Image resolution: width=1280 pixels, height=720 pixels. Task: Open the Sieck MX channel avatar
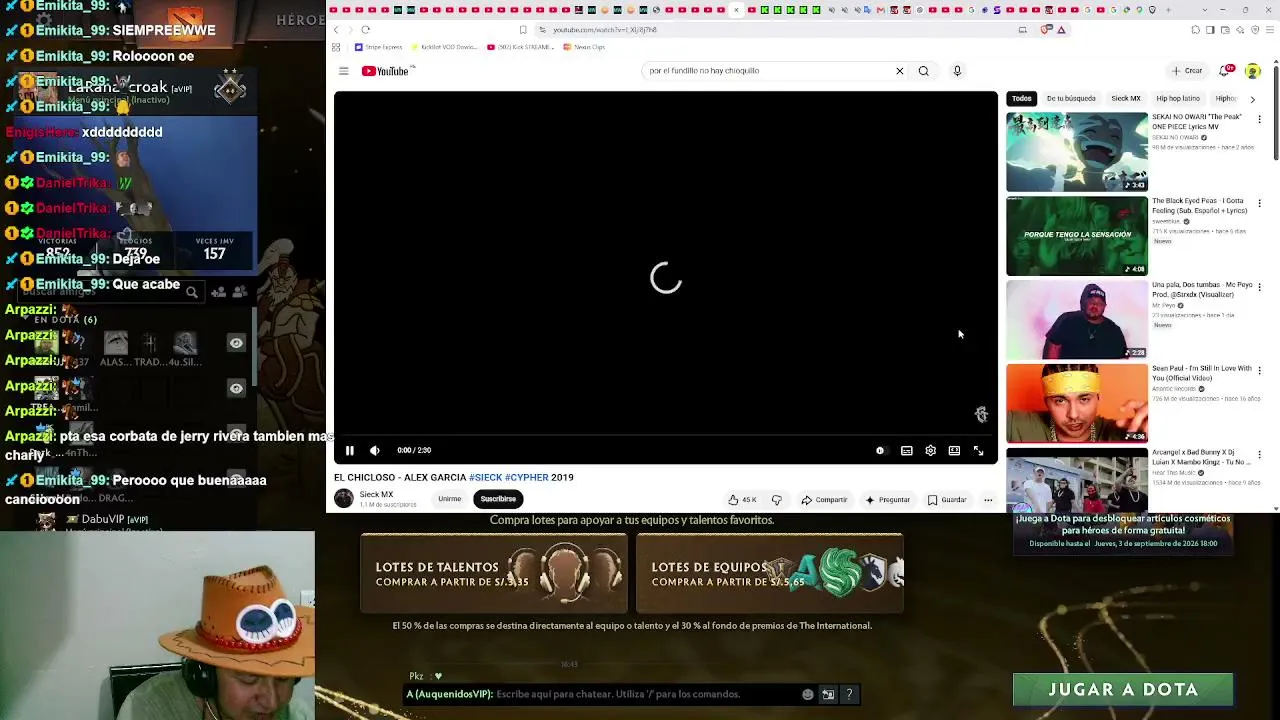[344, 498]
